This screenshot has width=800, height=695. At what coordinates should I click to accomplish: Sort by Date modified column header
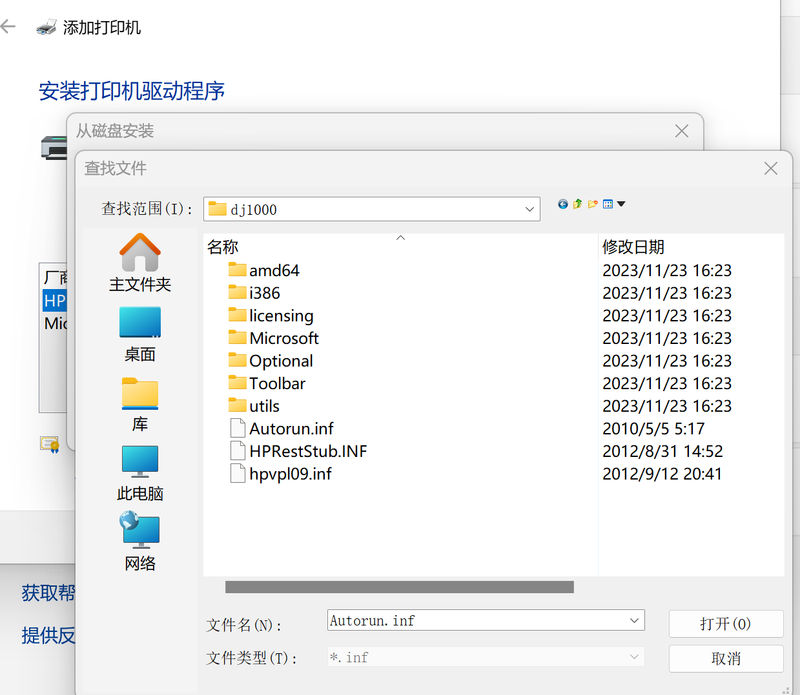point(633,246)
